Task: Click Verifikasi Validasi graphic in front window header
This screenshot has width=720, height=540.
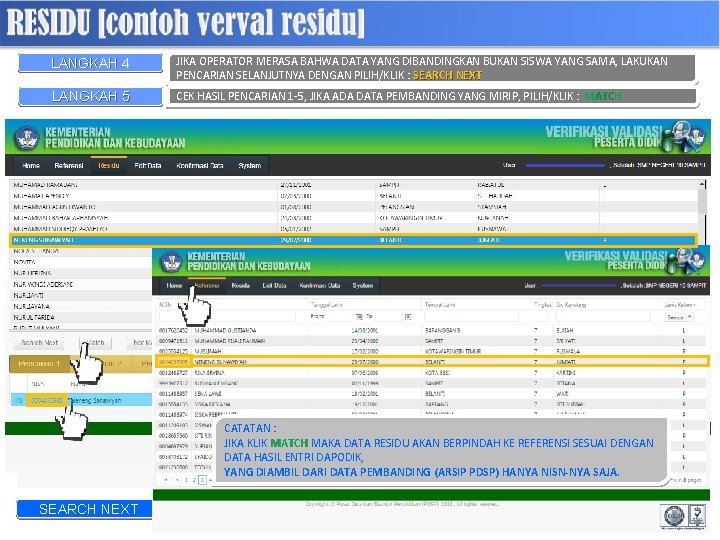Action: click(x=636, y=260)
